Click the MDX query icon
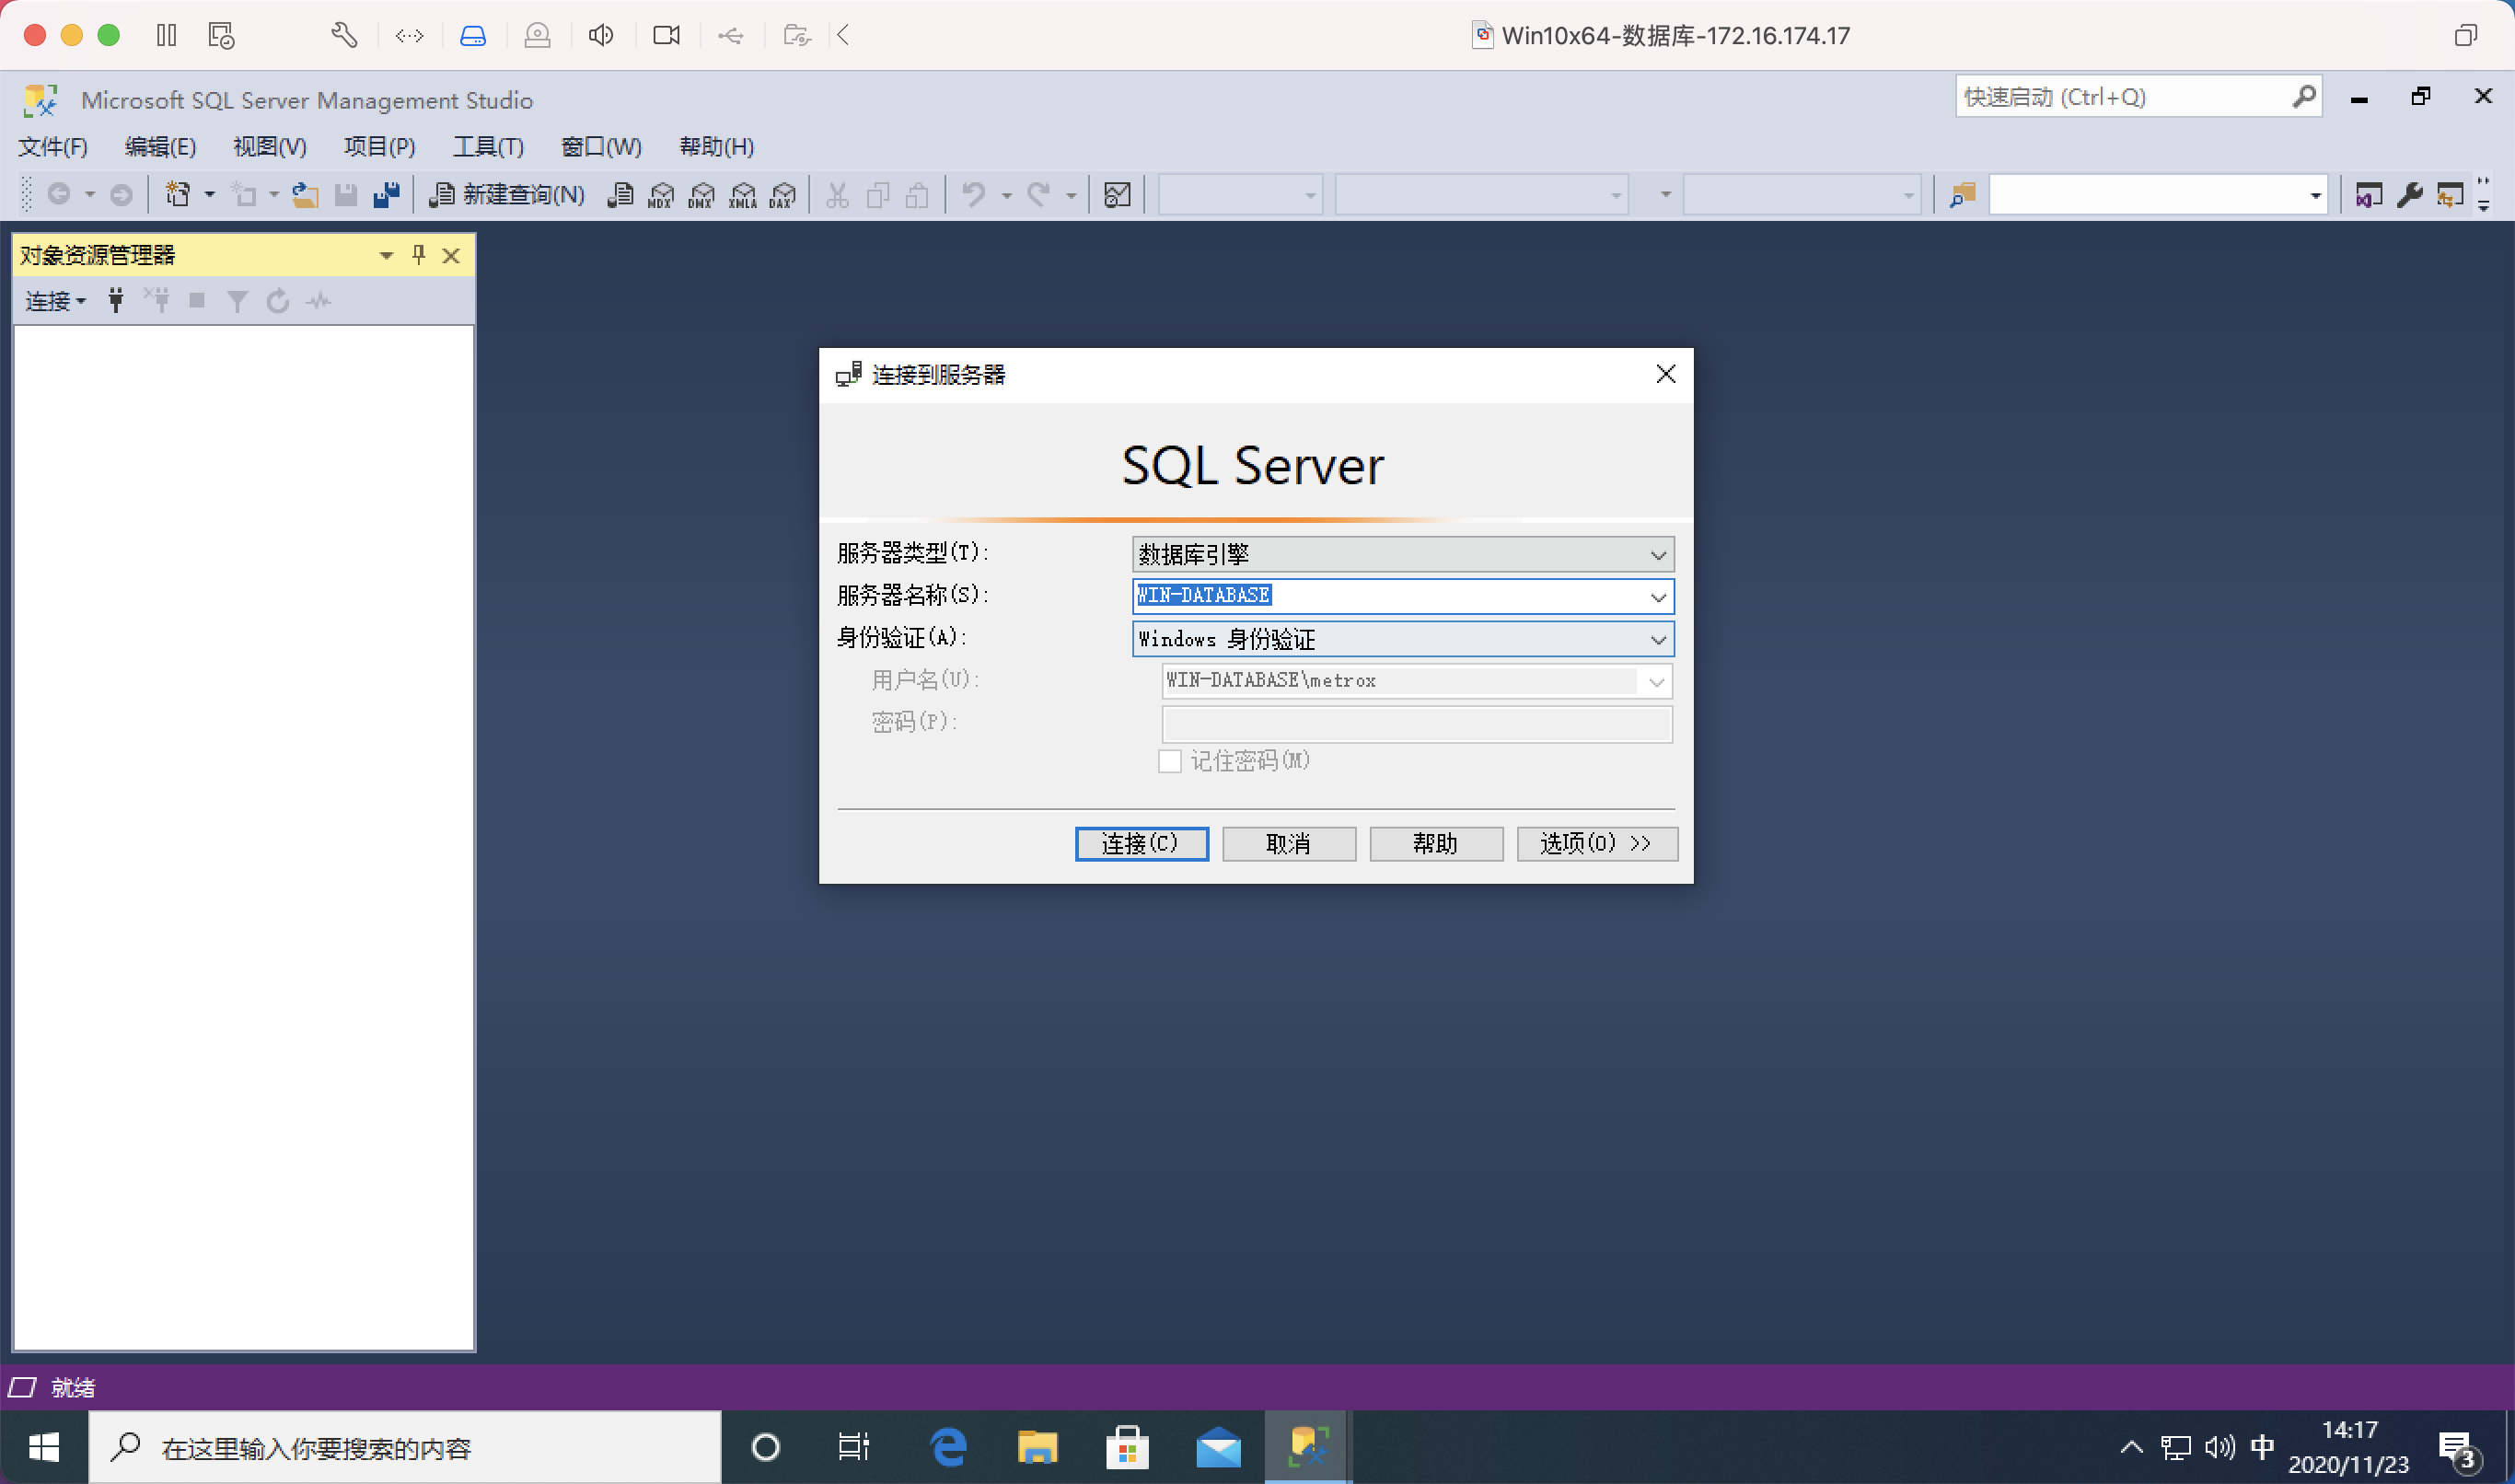2515x1484 pixels. 661,194
